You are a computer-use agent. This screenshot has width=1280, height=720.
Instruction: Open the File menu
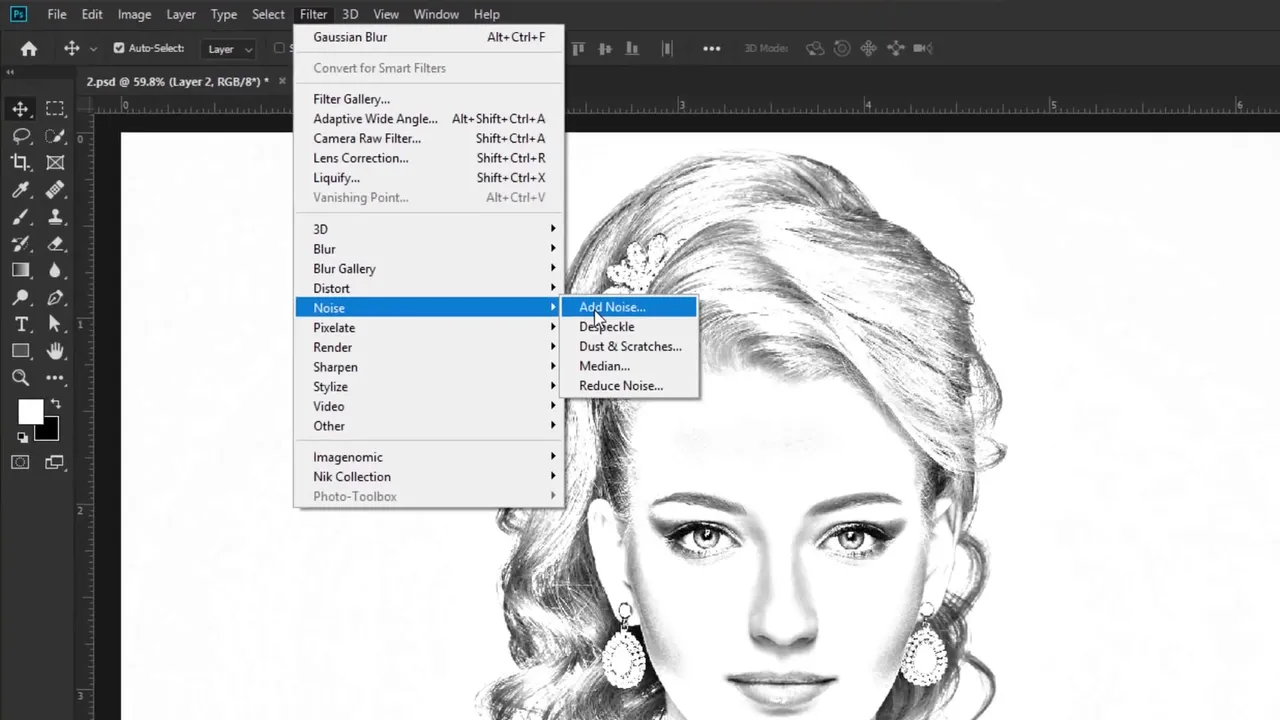tap(57, 14)
